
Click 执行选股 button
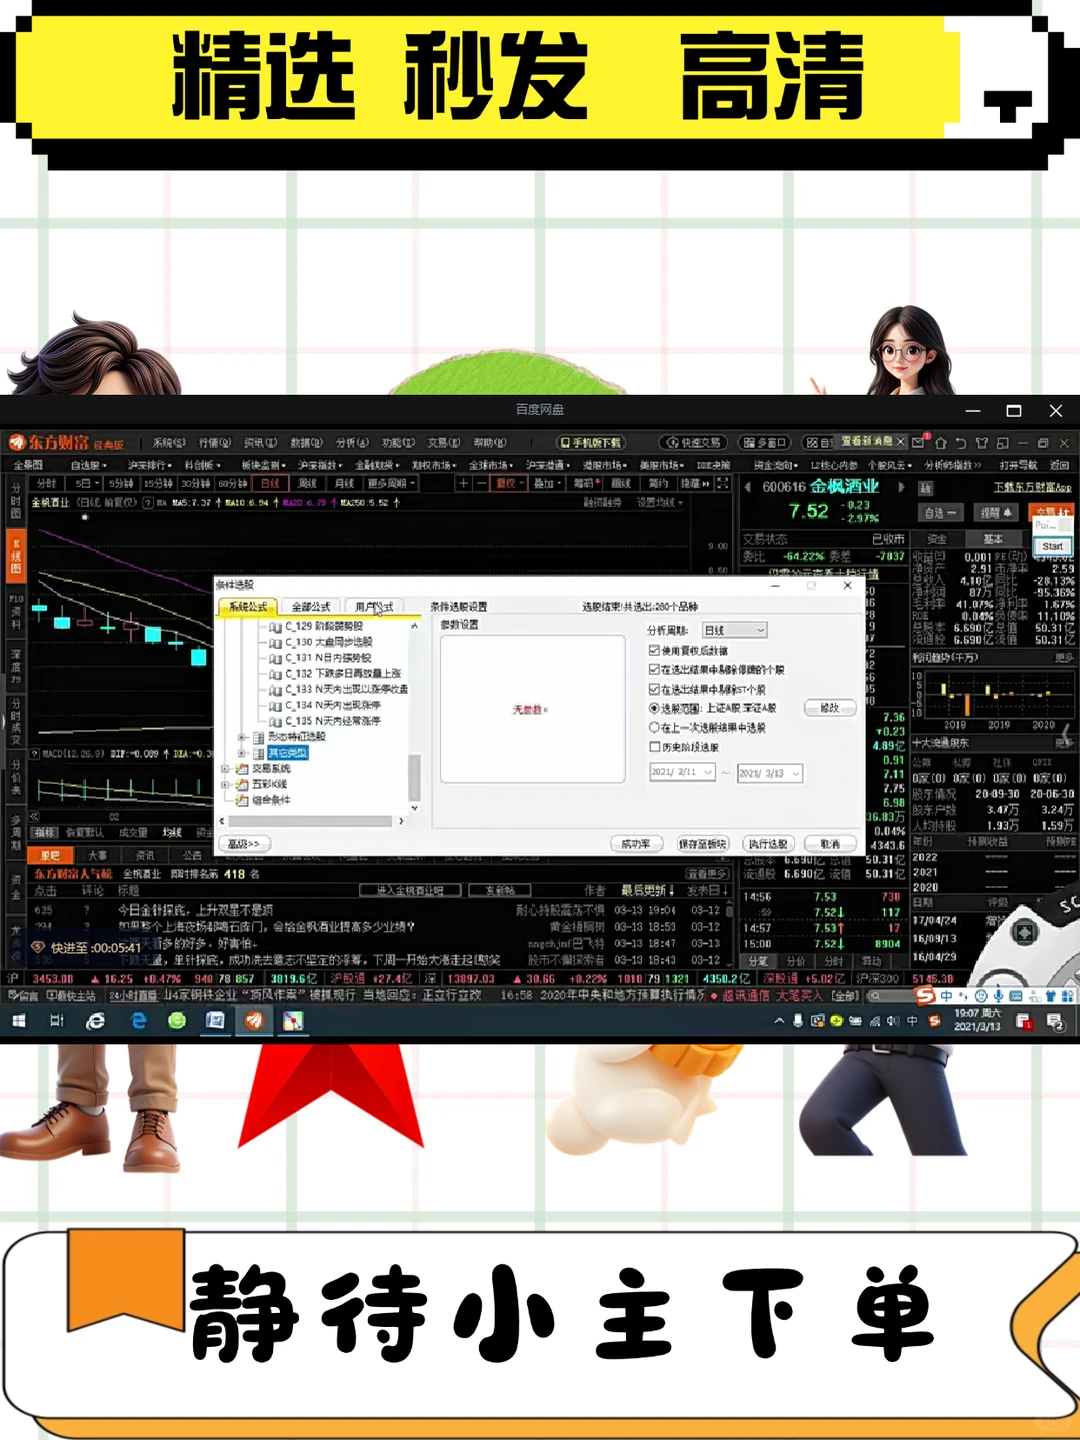pyautogui.click(x=768, y=844)
